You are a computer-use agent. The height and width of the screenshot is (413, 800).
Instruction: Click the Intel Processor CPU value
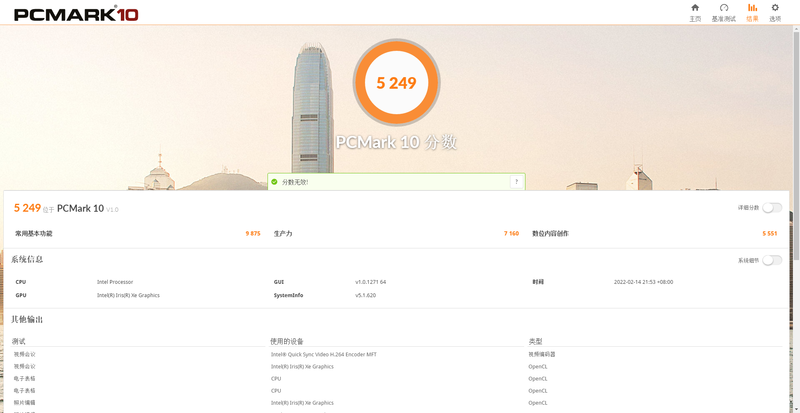[x=115, y=282]
